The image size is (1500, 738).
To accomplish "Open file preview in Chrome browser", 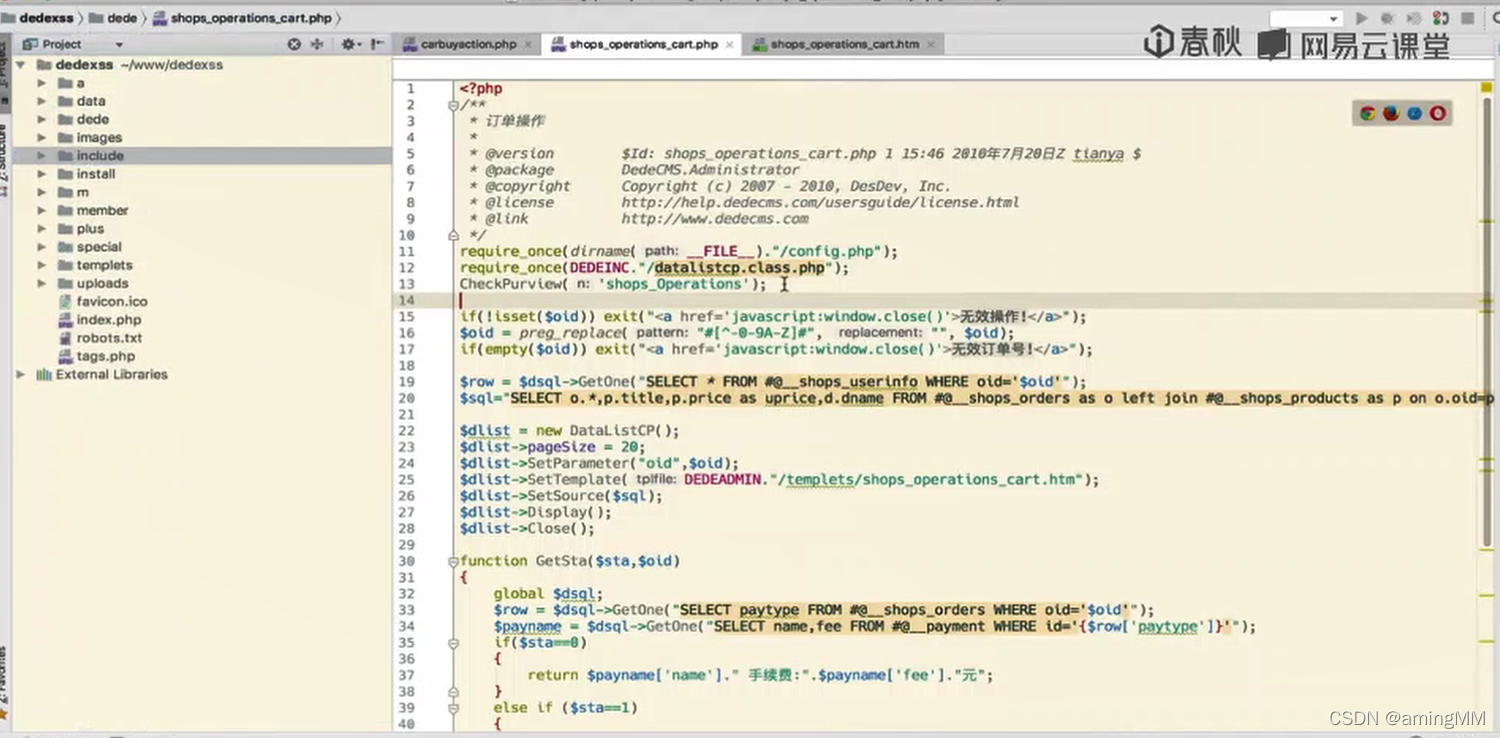I will click(1367, 113).
